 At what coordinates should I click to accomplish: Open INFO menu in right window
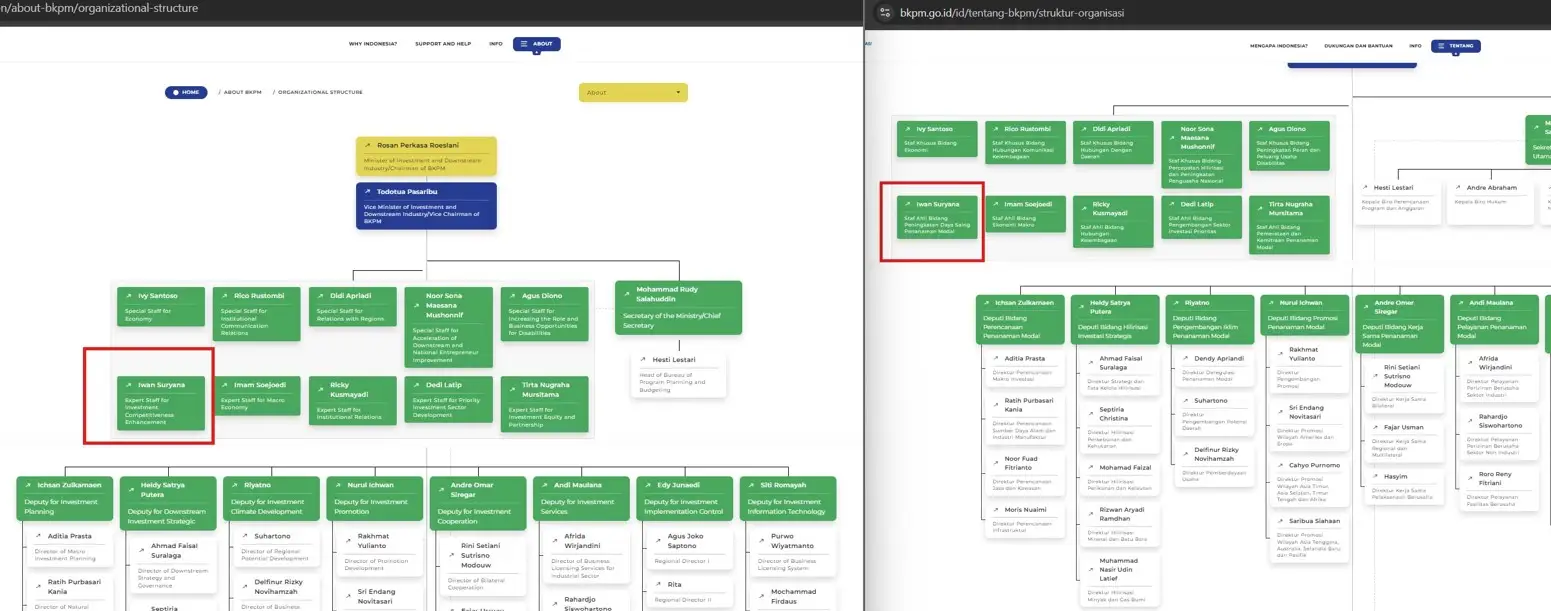tap(1415, 46)
